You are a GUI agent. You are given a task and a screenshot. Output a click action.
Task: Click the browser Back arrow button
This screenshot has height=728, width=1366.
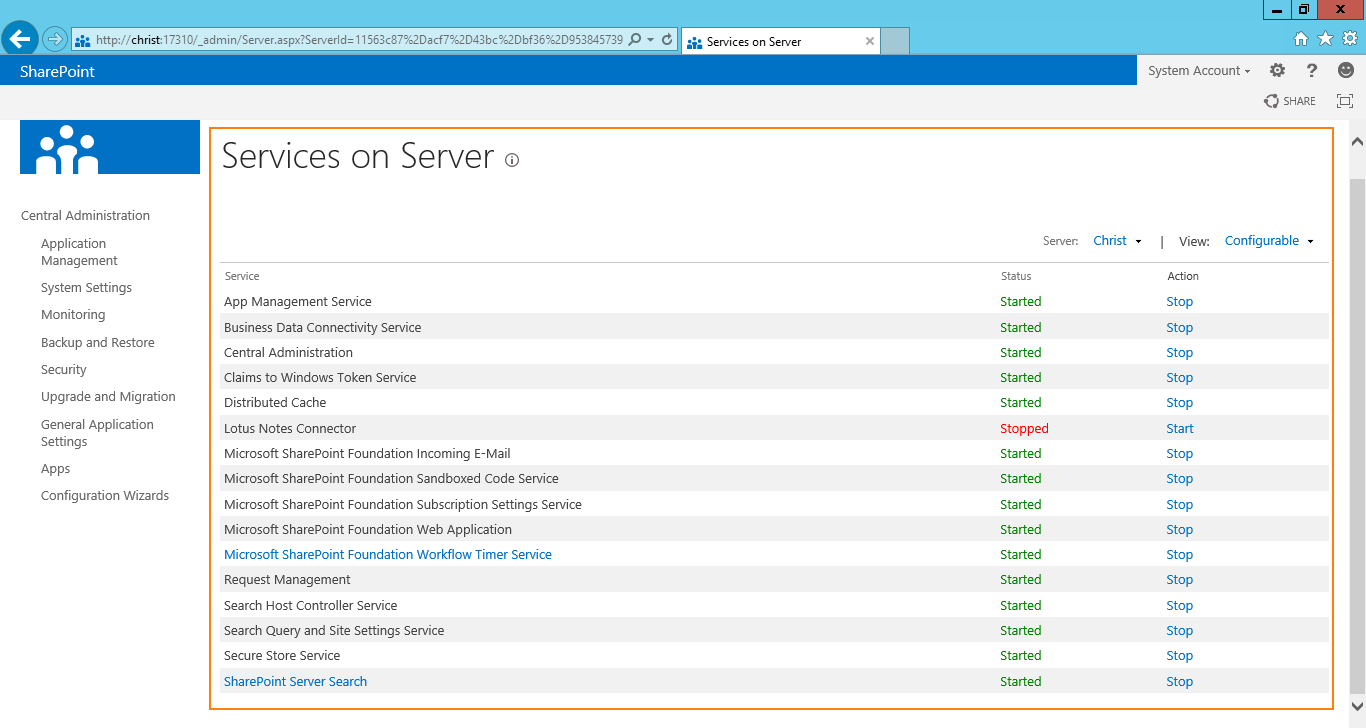(x=20, y=39)
